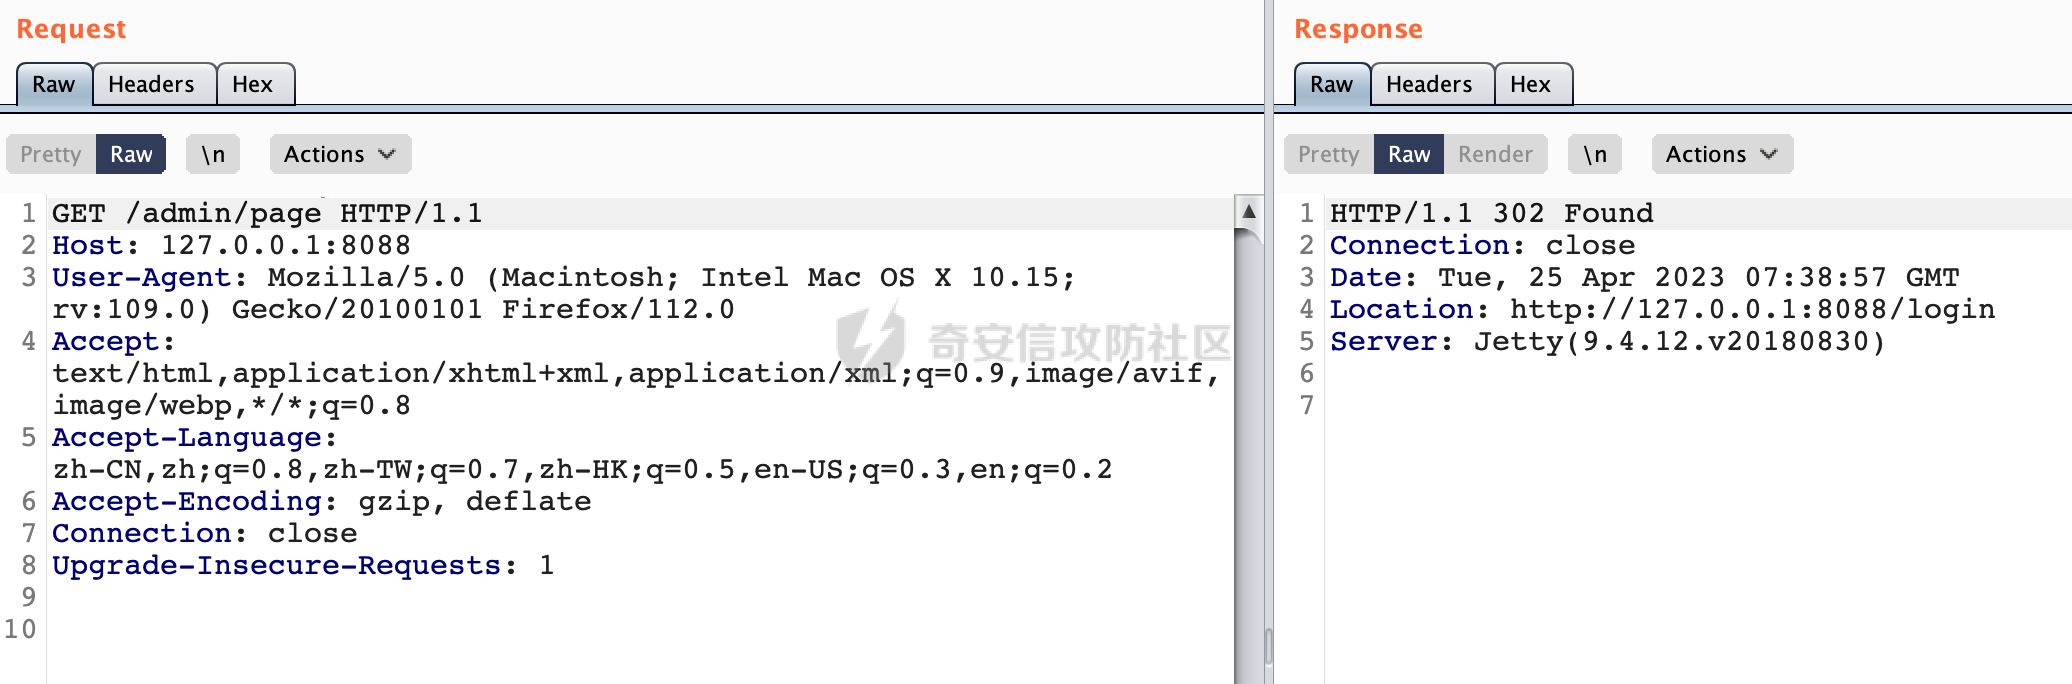This screenshot has height=684, width=2072.
Task: Click the Request editor vertical scrollbar track
Action: 1249,450
